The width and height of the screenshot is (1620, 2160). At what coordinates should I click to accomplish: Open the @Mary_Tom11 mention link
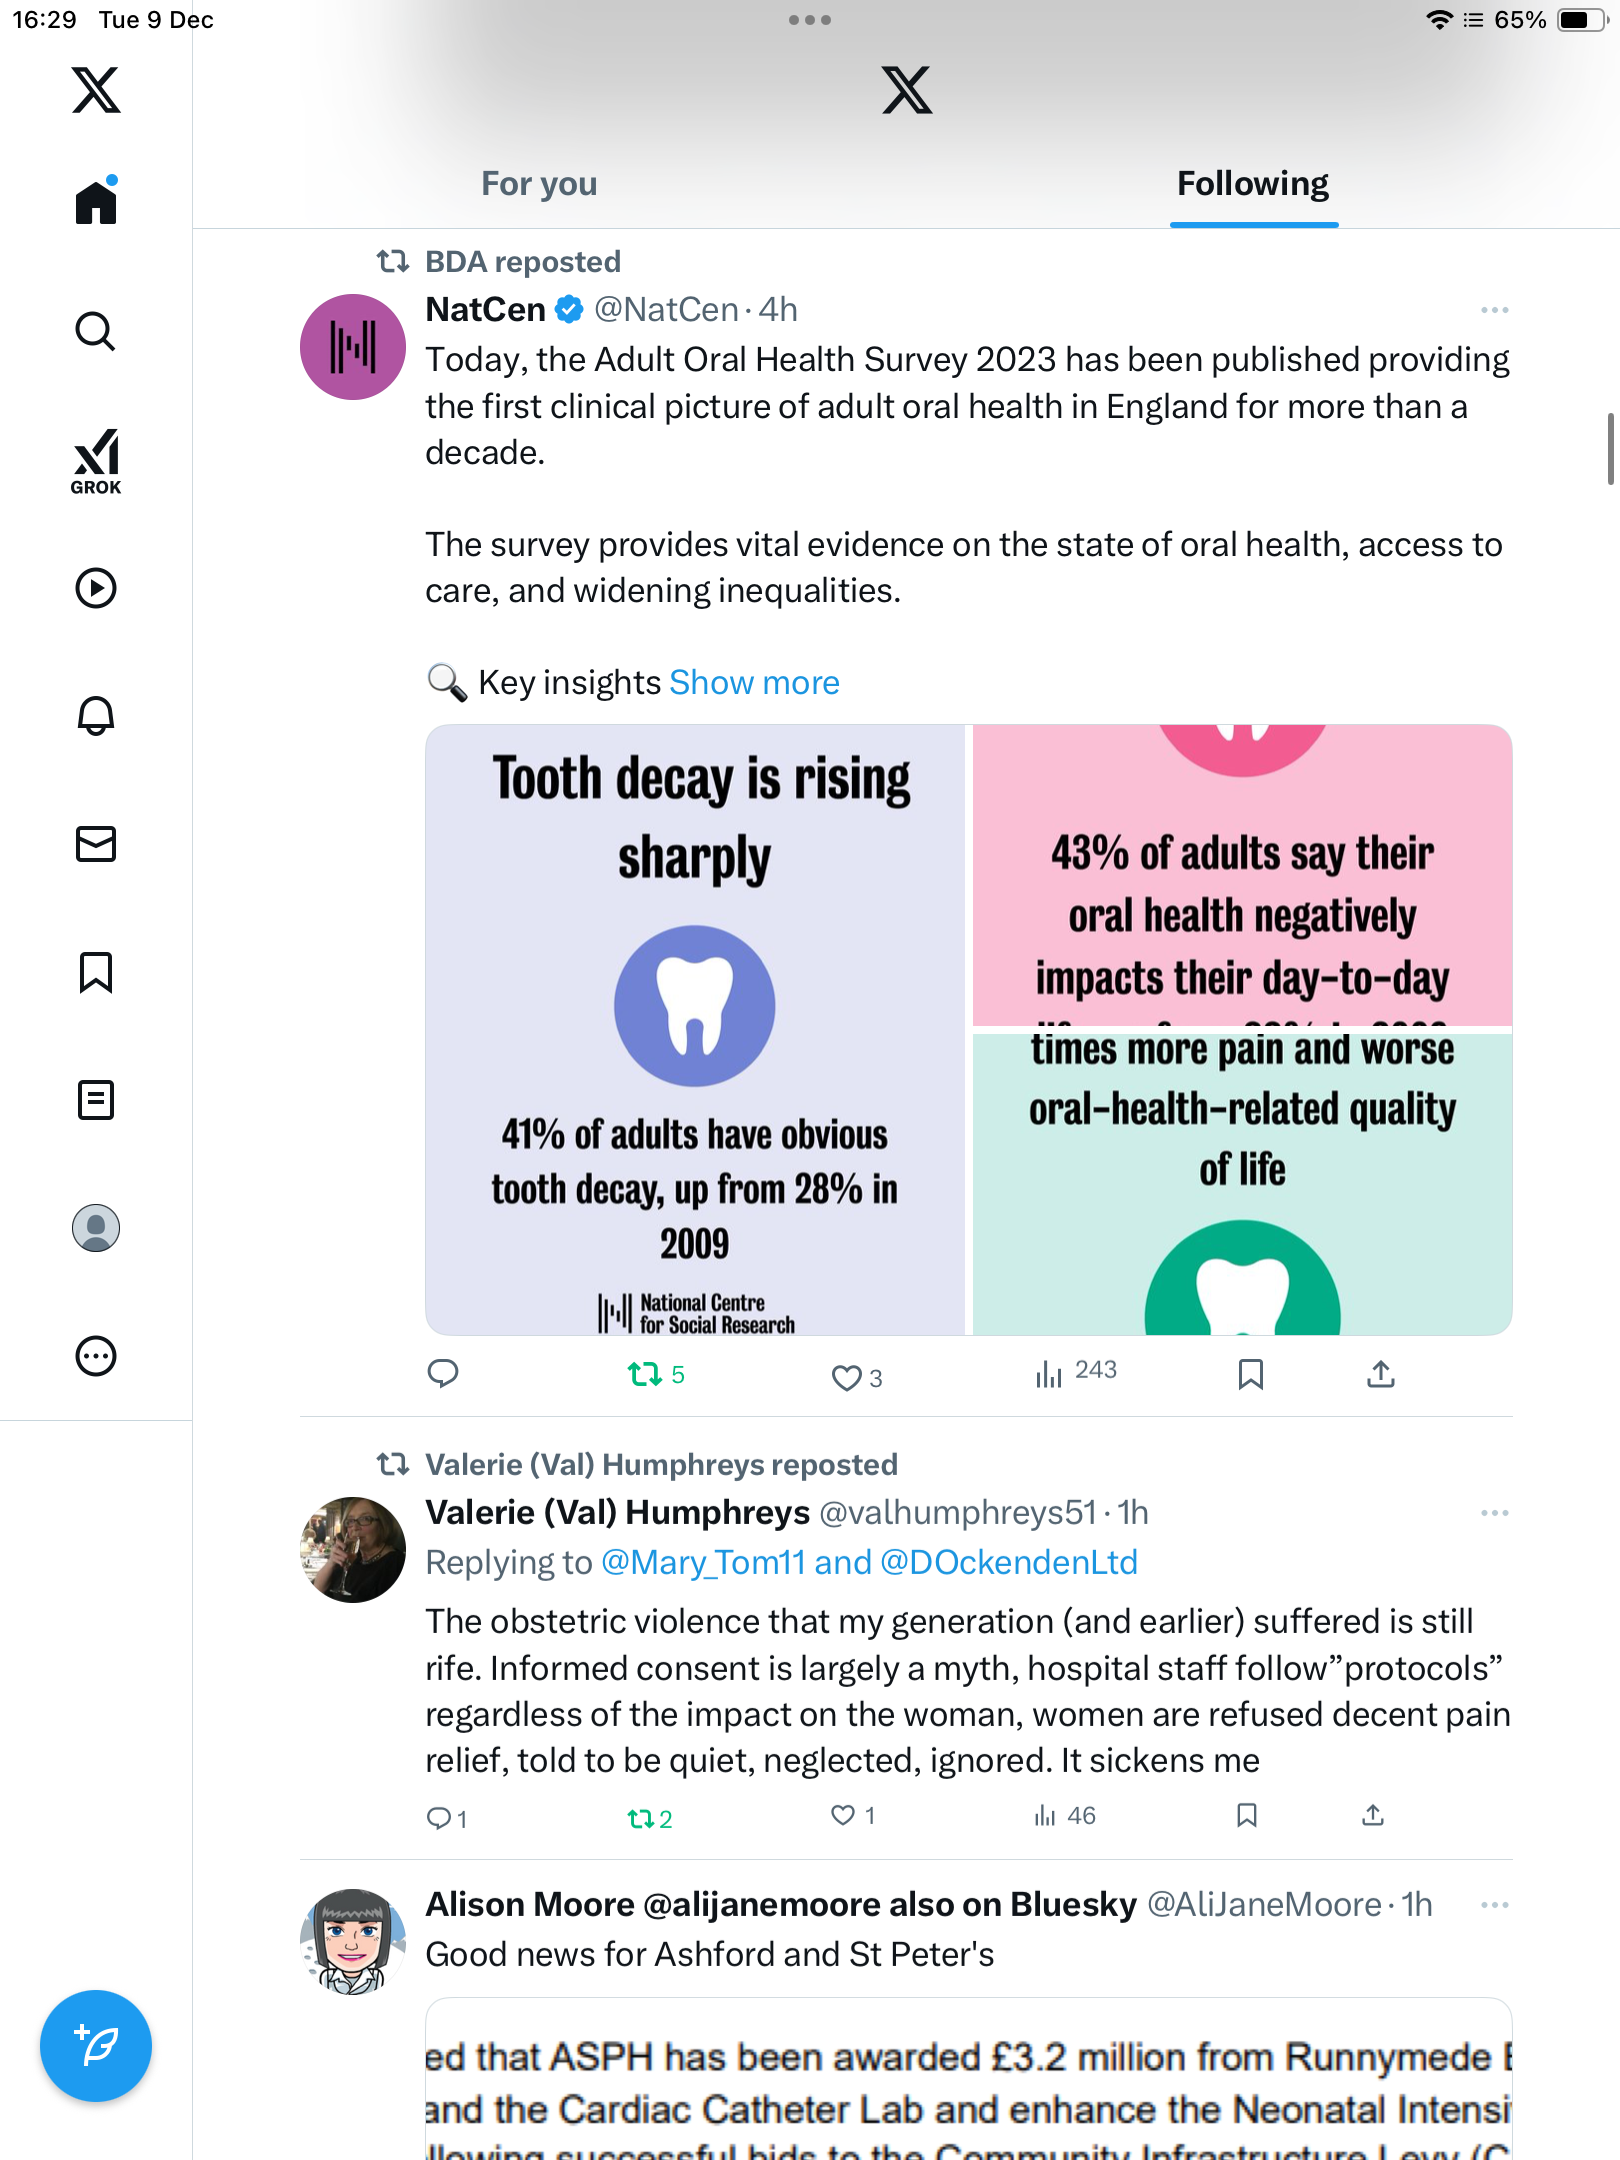pyautogui.click(x=703, y=1562)
